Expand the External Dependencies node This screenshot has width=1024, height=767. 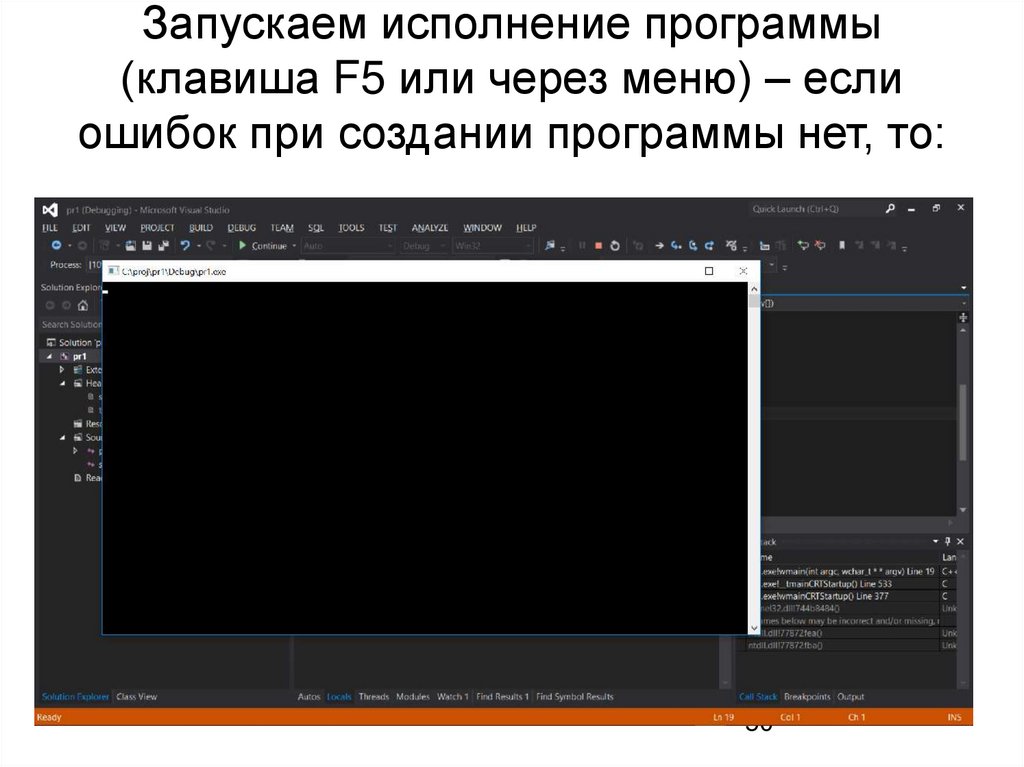(60, 368)
